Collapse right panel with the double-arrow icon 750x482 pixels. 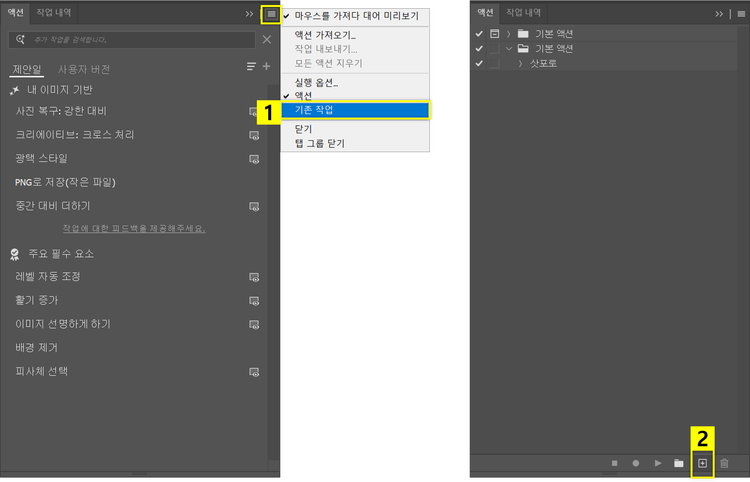tap(719, 14)
